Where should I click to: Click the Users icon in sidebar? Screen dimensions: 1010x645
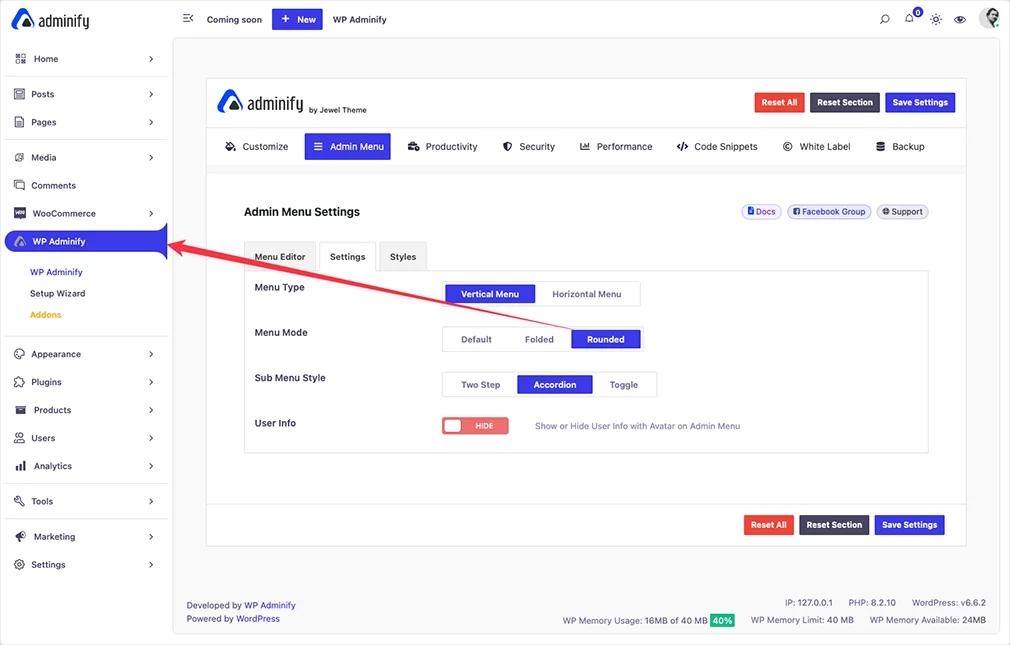19,438
